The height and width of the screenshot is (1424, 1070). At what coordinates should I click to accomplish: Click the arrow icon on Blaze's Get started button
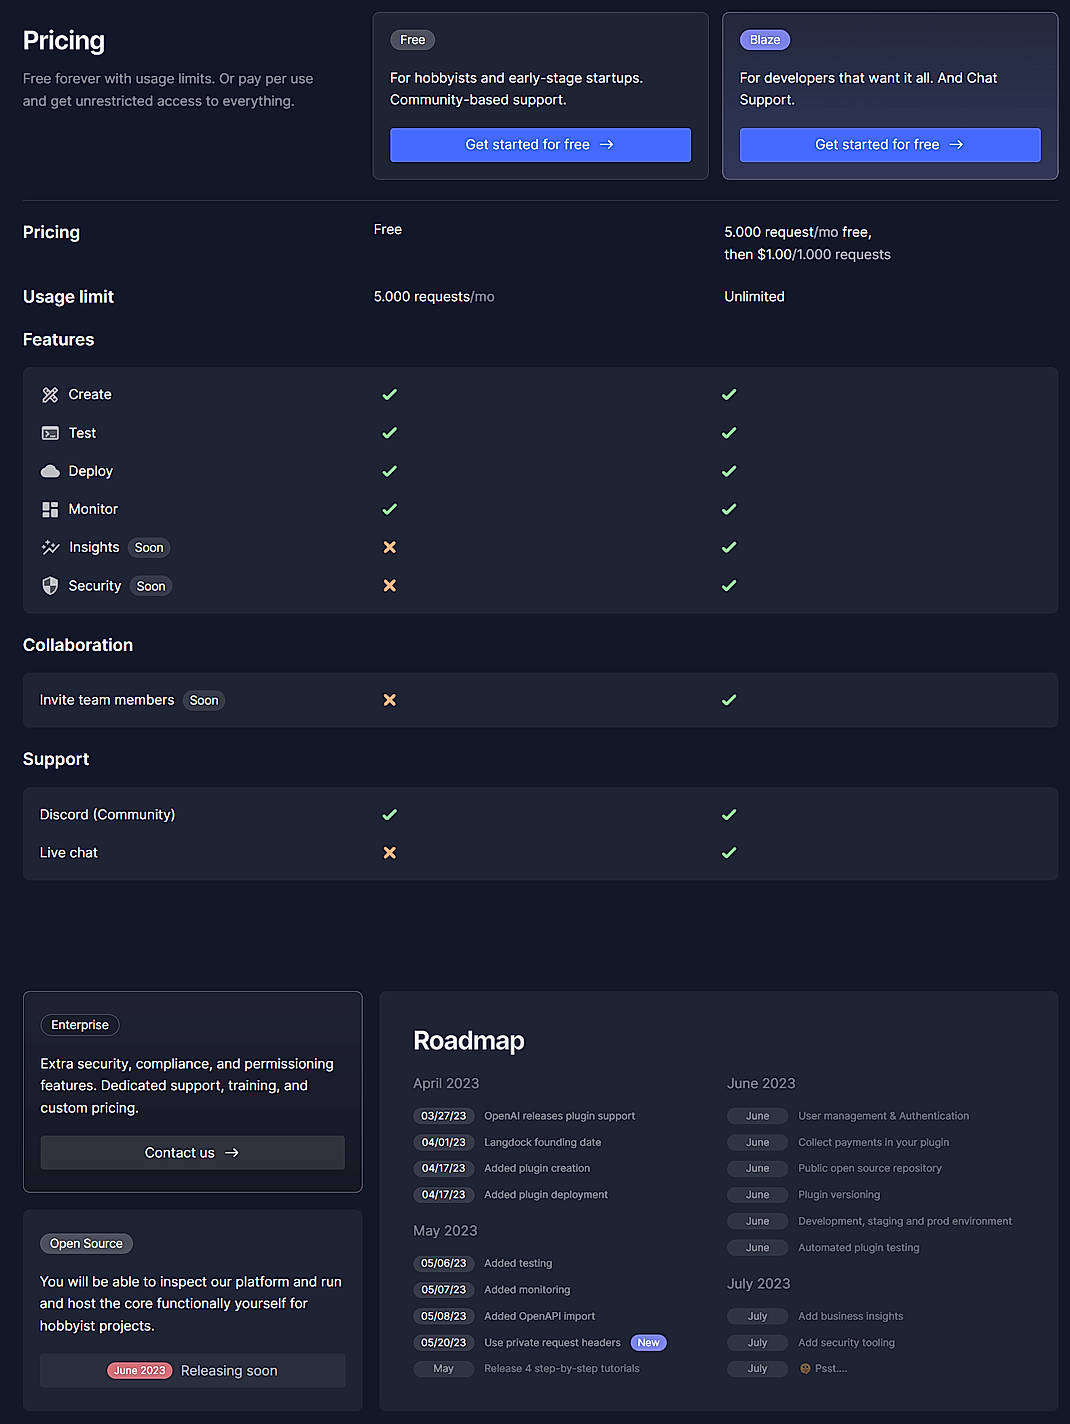(957, 144)
